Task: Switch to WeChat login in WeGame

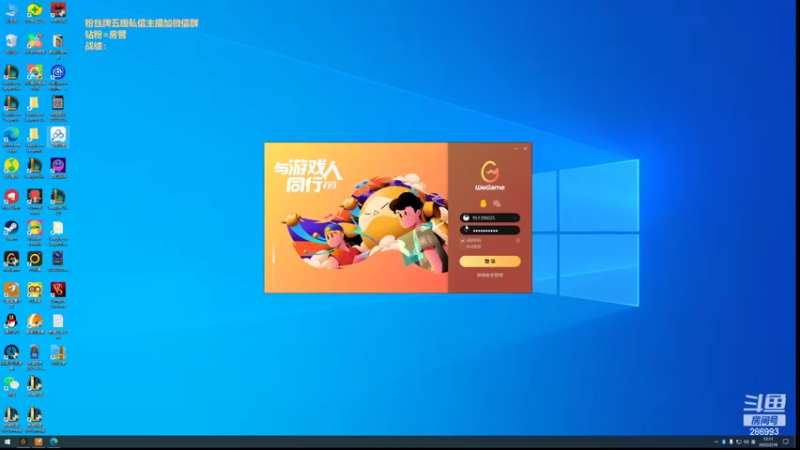Action: pyautogui.click(x=496, y=204)
